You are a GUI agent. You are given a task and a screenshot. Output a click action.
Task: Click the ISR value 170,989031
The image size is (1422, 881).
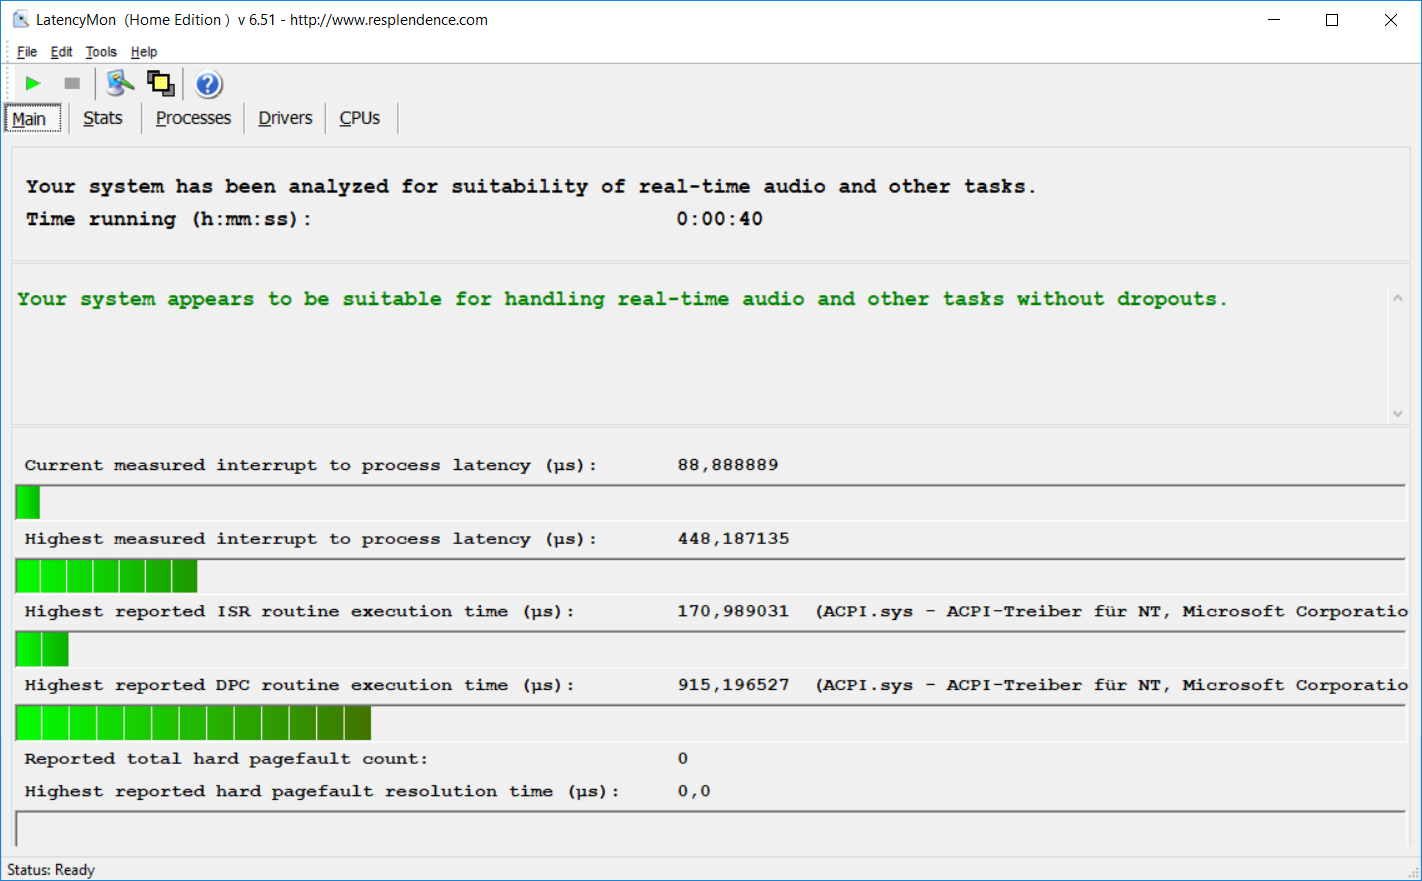click(733, 612)
